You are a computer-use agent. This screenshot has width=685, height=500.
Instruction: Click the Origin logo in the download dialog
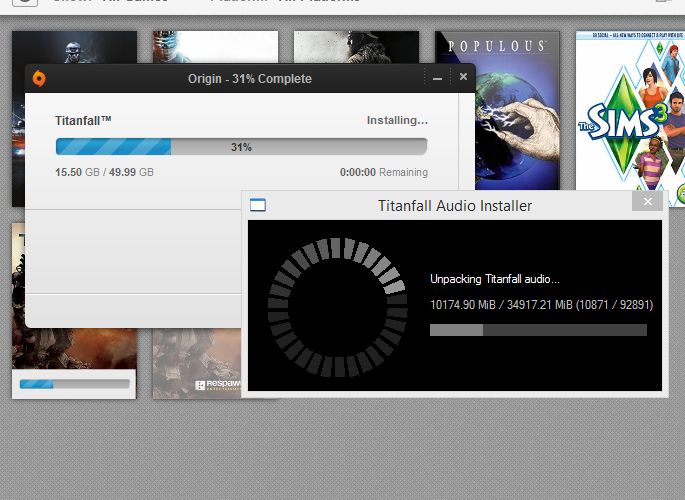pos(39,79)
